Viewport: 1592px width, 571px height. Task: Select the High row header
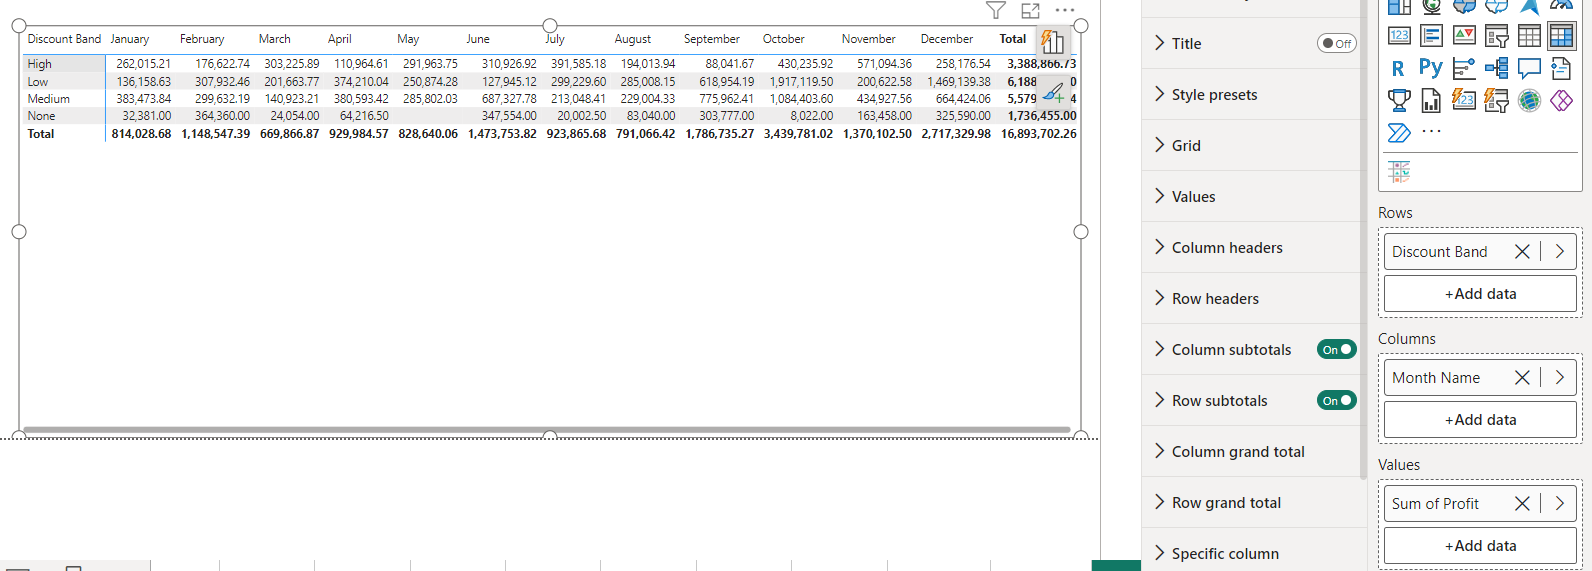click(40, 64)
